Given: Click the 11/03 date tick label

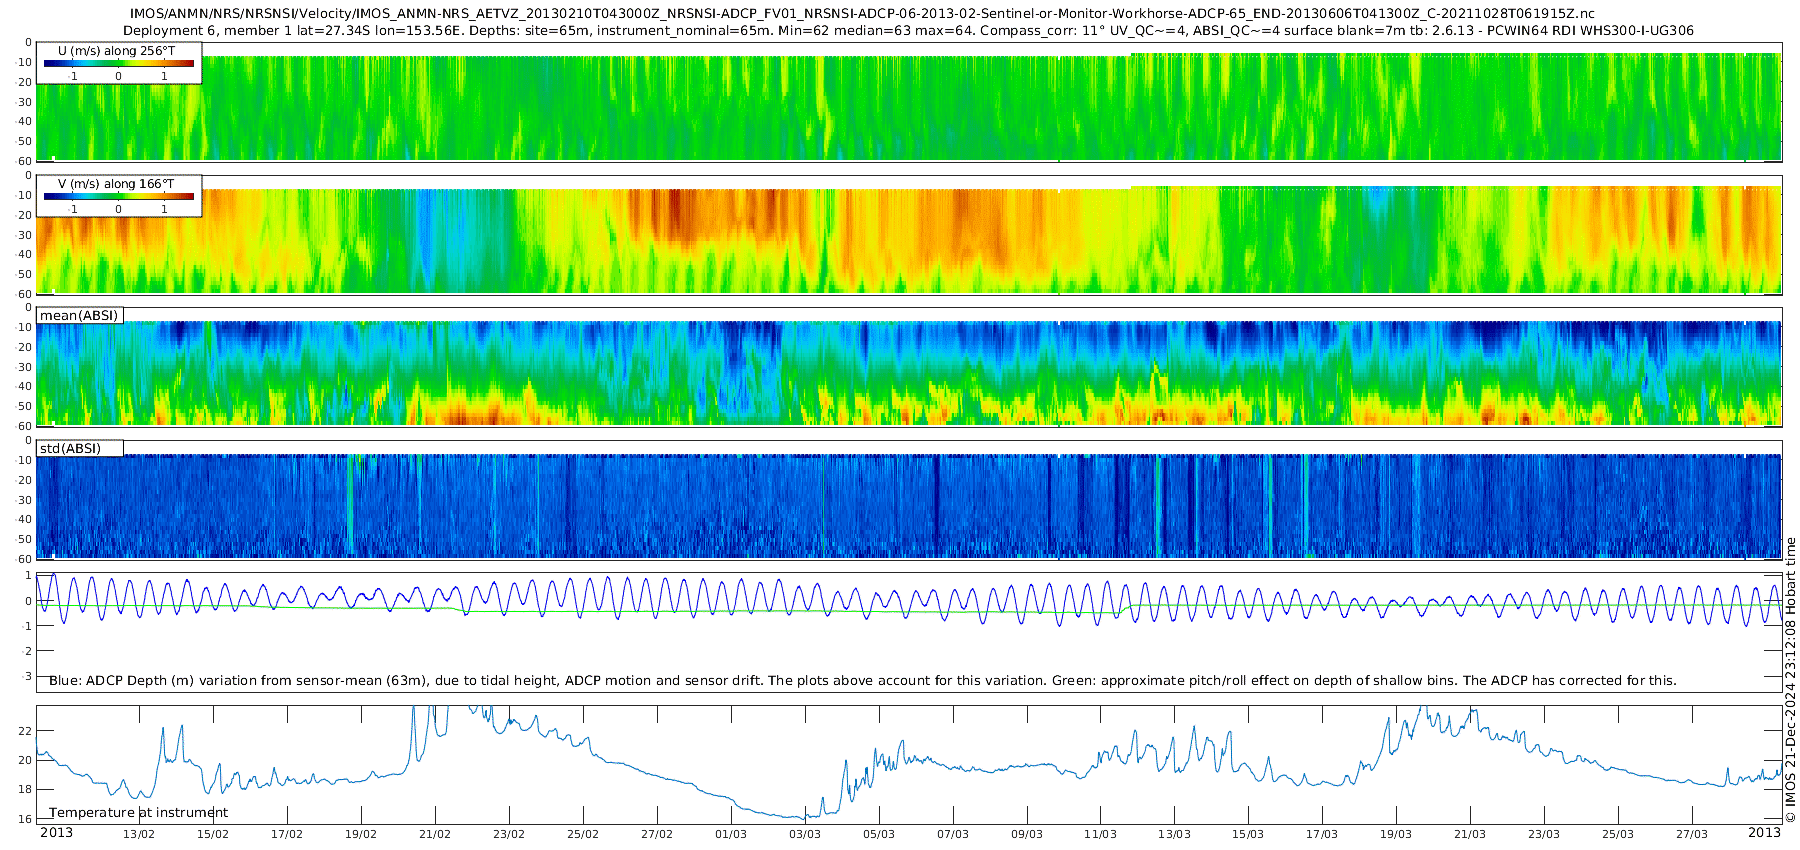Looking at the screenshot, I should coord(1100,835).
